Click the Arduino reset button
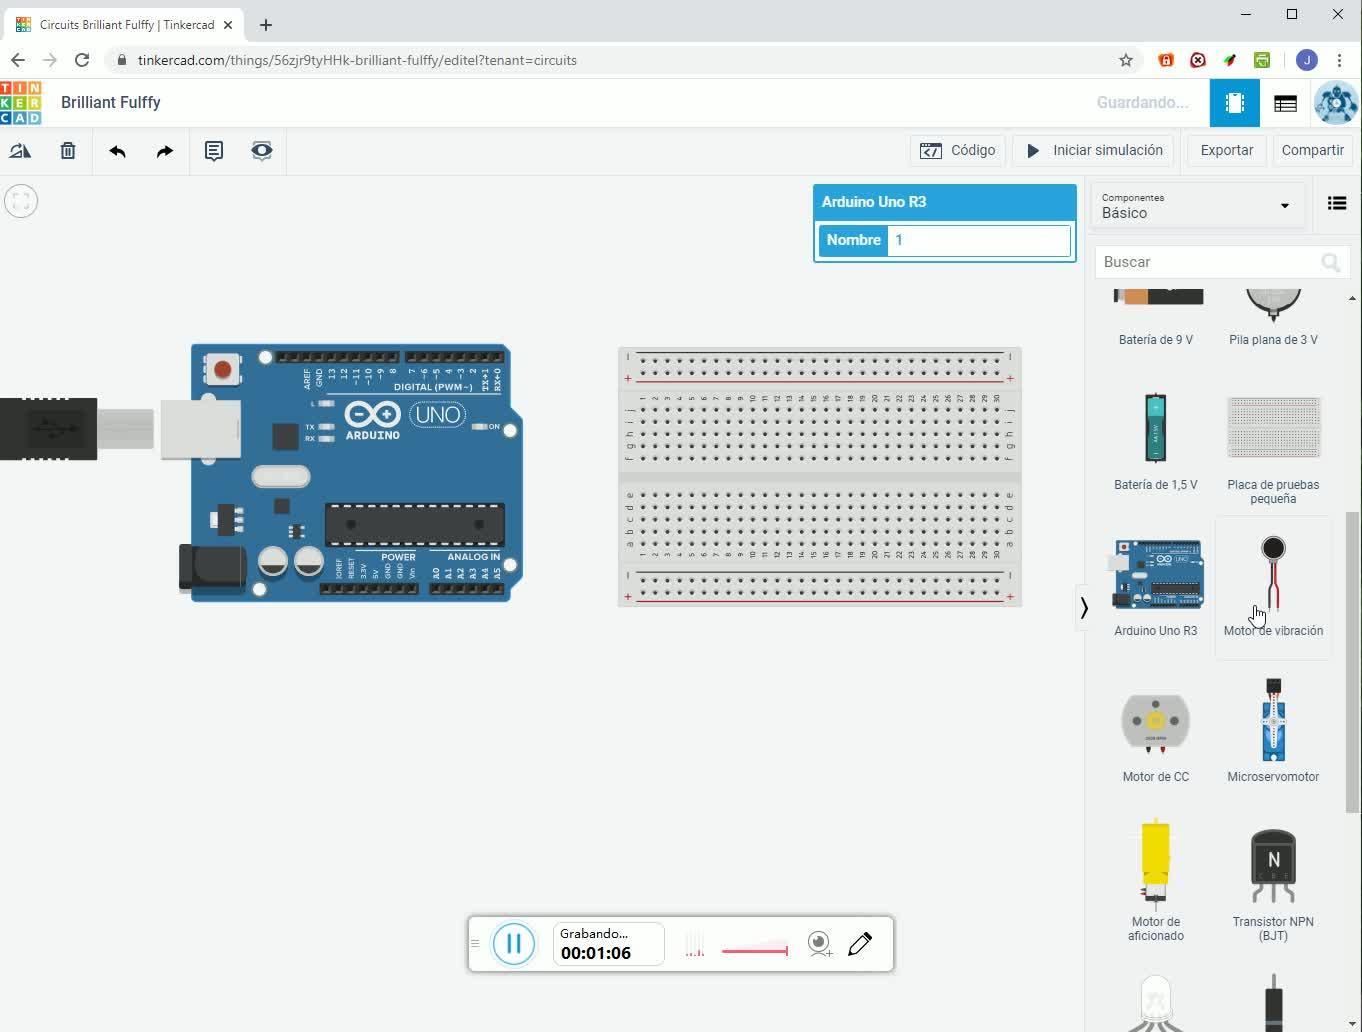This screenshot has height=1032, width=1362. (222, 370)
